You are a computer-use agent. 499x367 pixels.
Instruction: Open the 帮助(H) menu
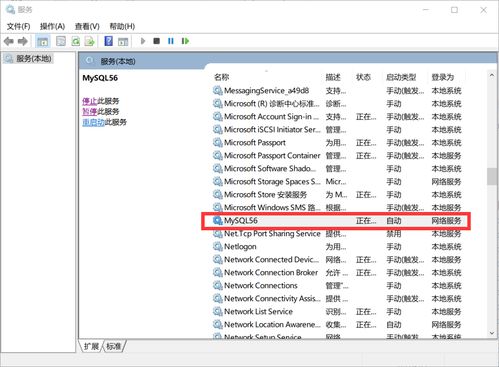pyautogui.click(x=122, y=26)
